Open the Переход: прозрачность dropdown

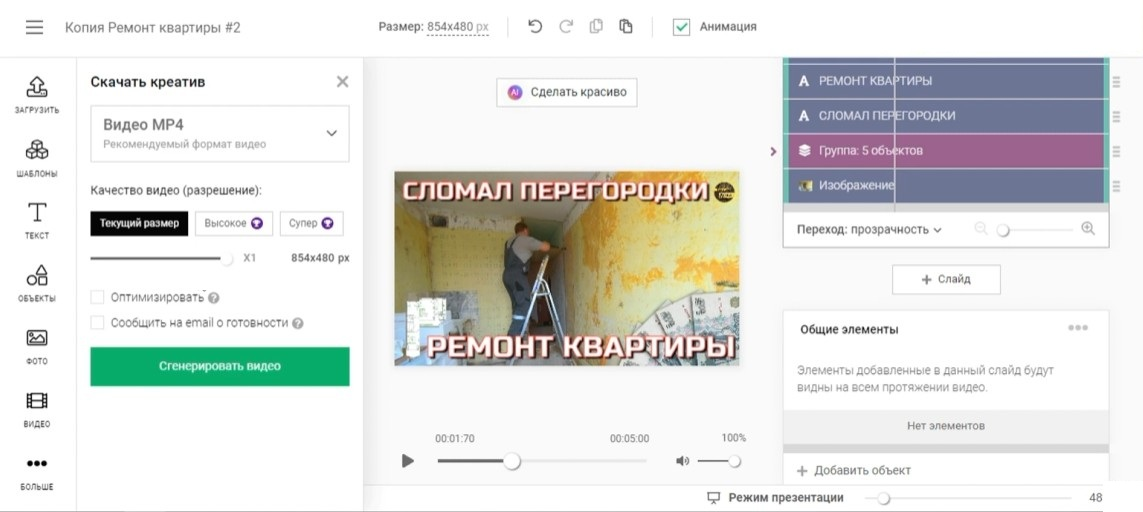point(869,229)
